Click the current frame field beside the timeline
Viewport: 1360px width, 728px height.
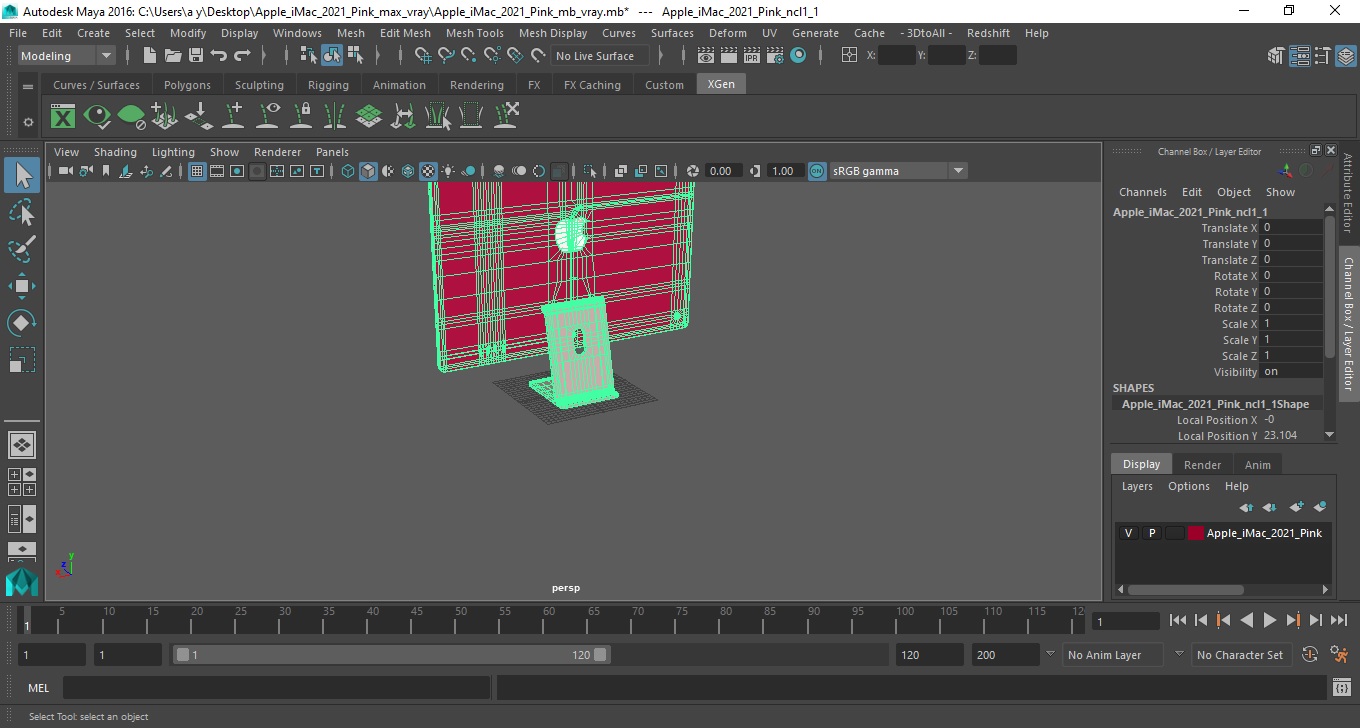click(x=1126, y=621)
